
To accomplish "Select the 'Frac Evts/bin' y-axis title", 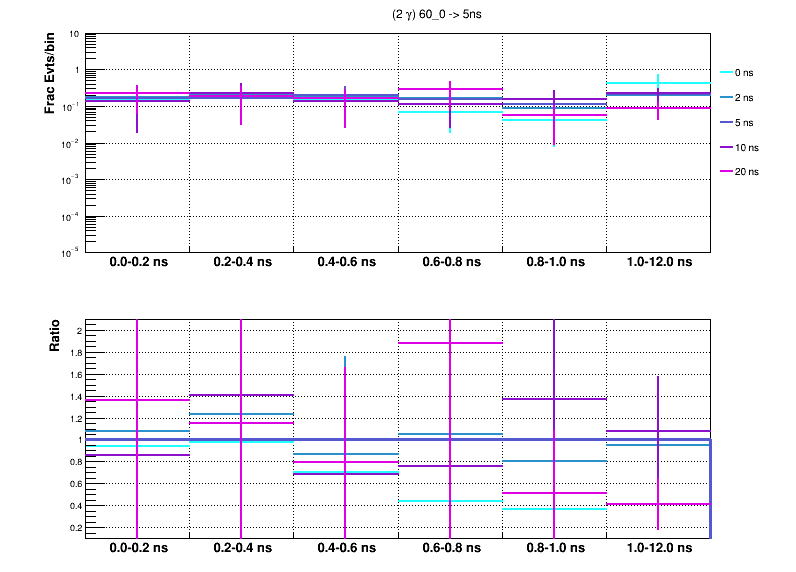I will [50, 73].
